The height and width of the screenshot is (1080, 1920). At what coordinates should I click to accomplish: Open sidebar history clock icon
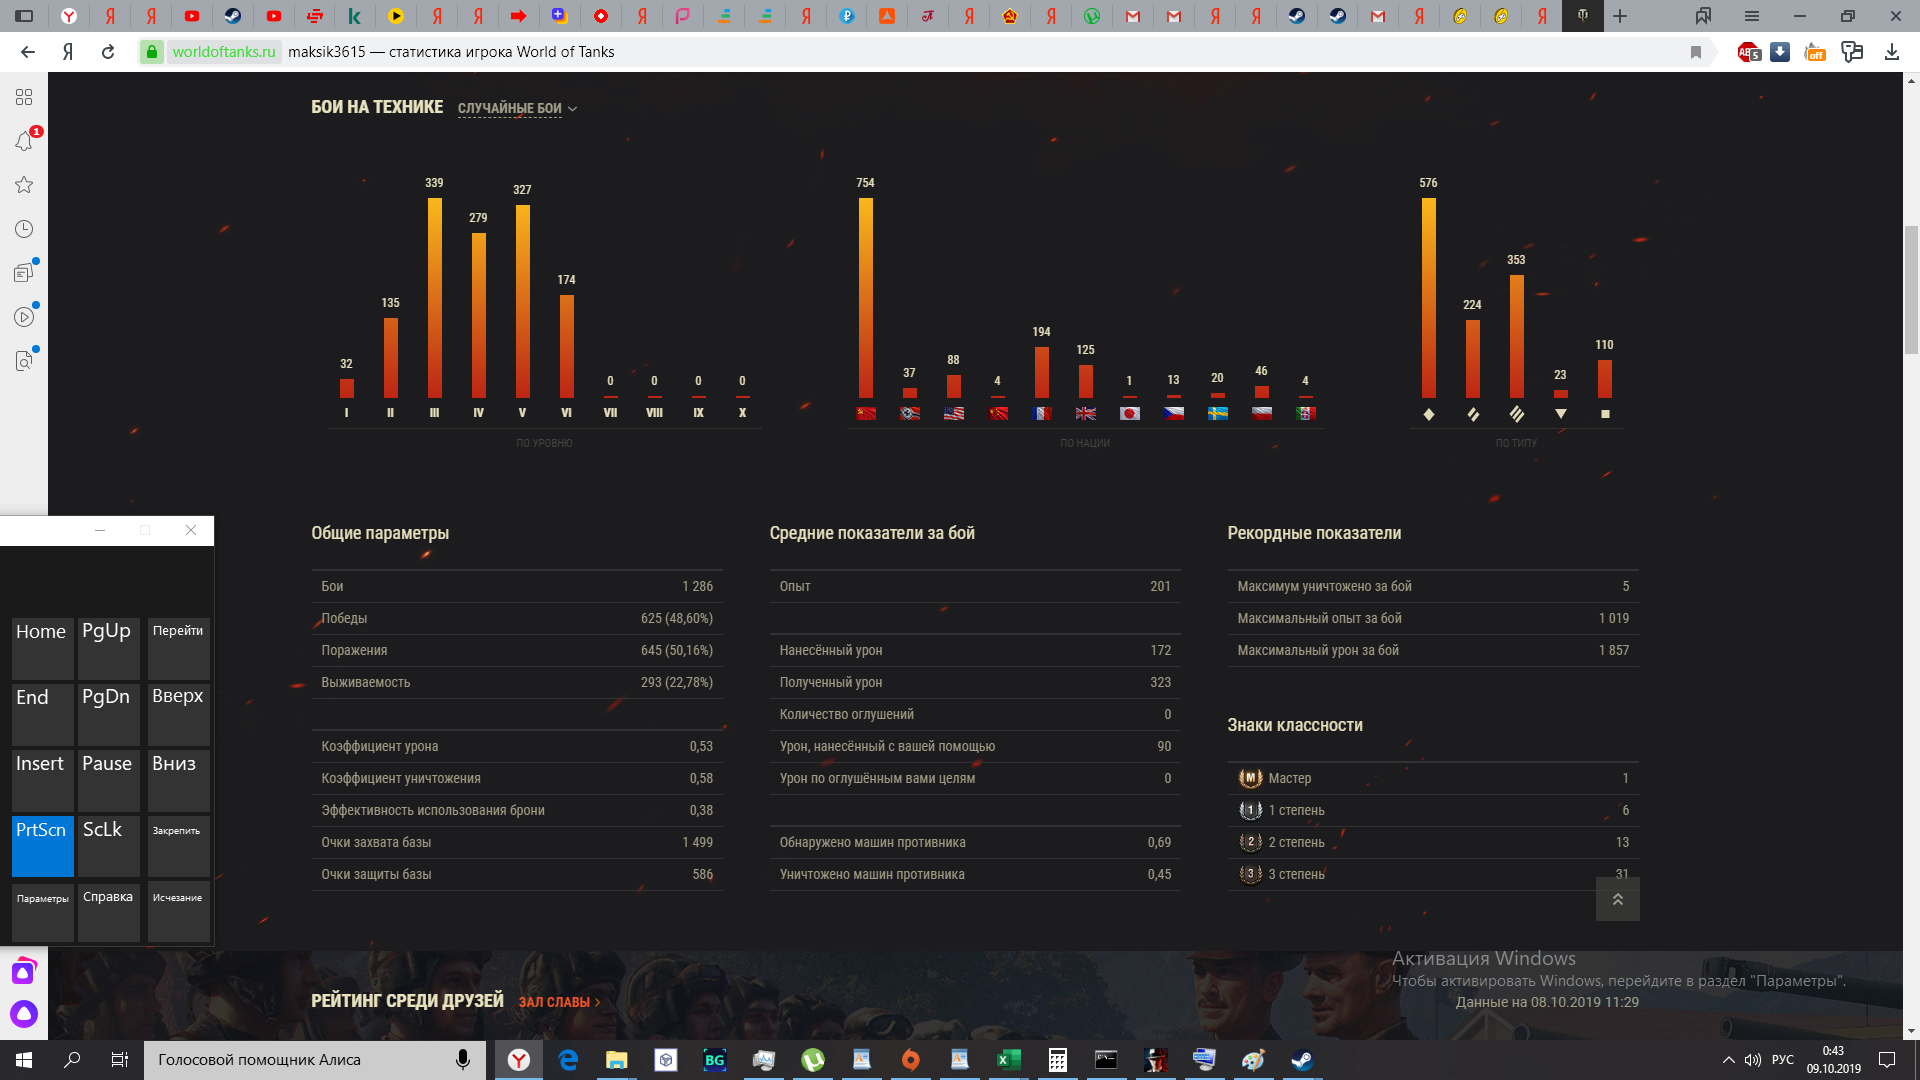click(24, 229)
